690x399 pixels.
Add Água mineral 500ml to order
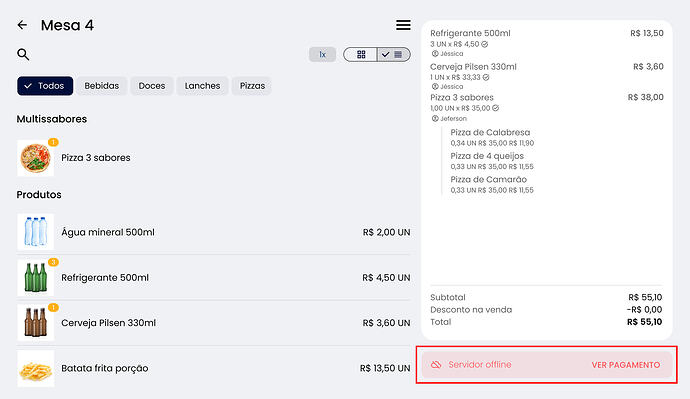(x=213, y=232)
